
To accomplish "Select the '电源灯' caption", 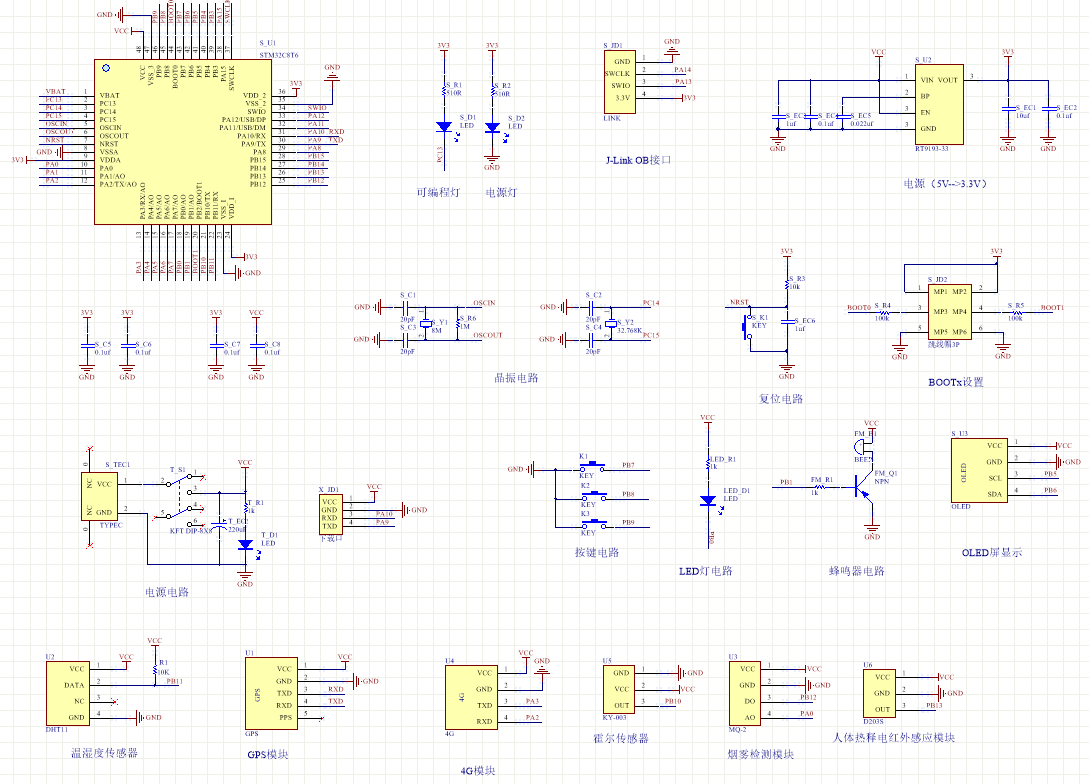I will (501, 192).
